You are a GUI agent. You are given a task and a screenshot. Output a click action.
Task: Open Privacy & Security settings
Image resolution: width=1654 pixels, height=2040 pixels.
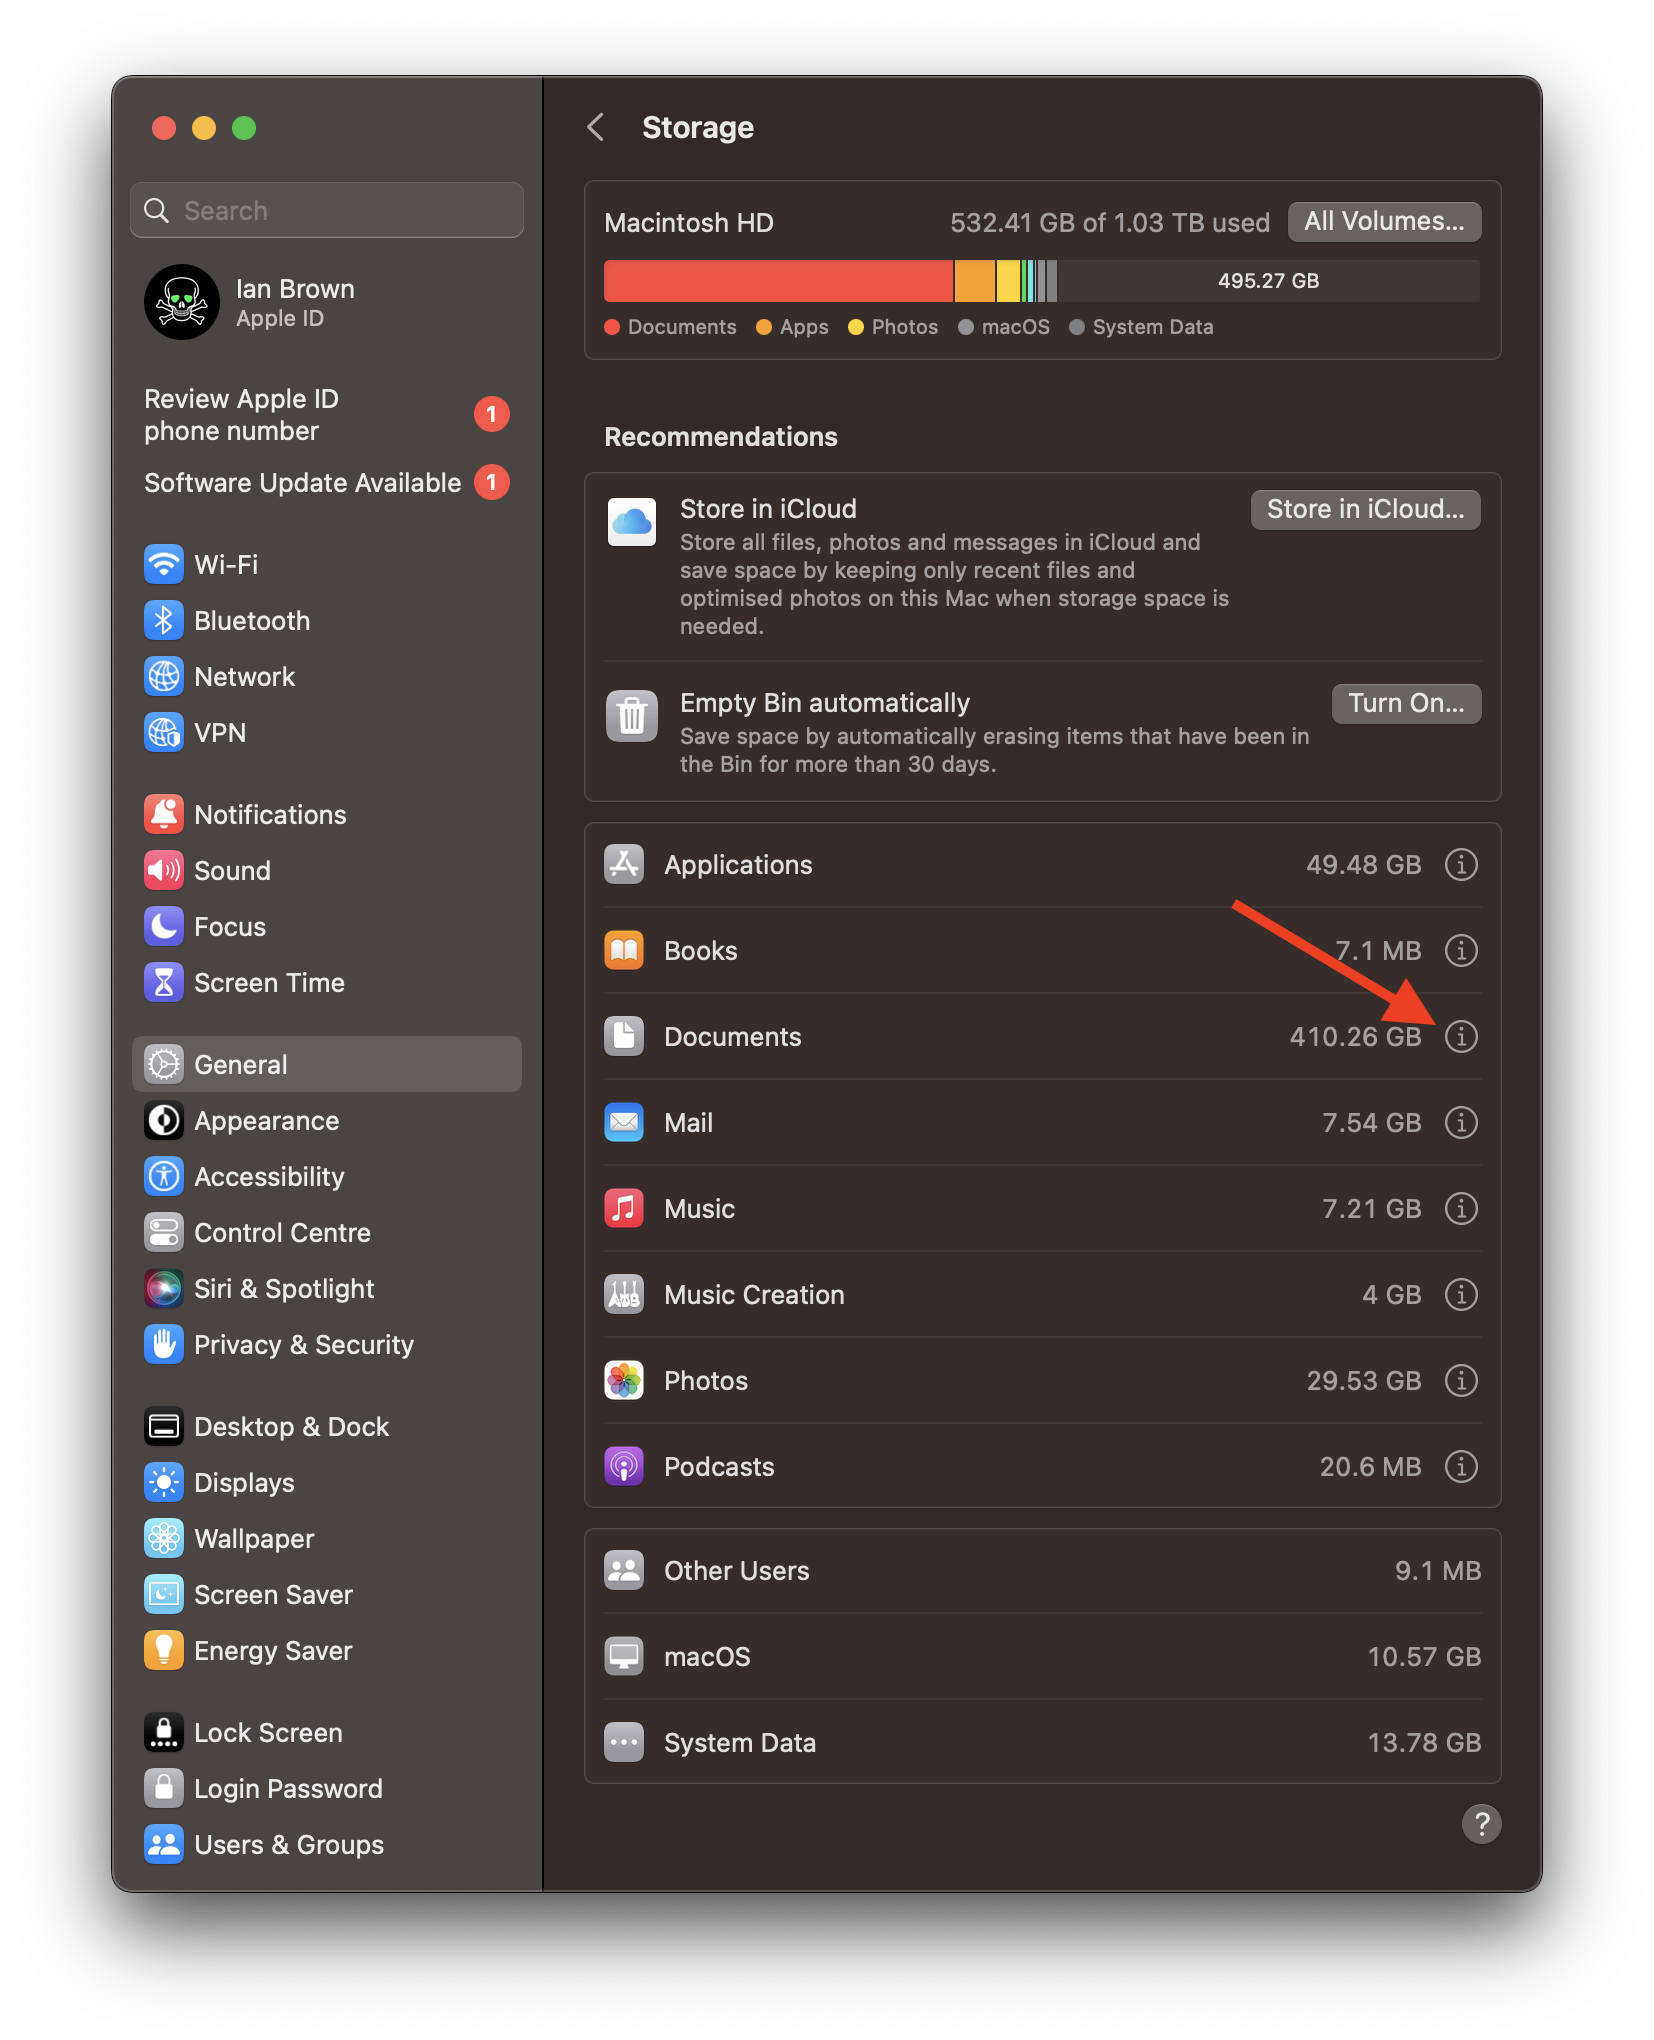click(x=326, y=1345)
